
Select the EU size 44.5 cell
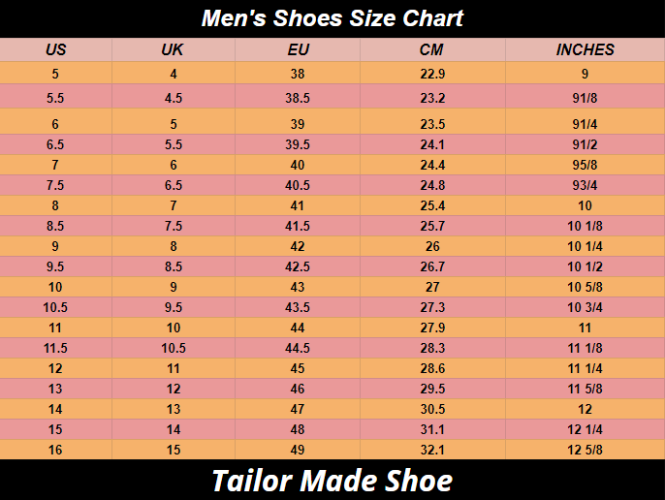click(x=297, y=348)
